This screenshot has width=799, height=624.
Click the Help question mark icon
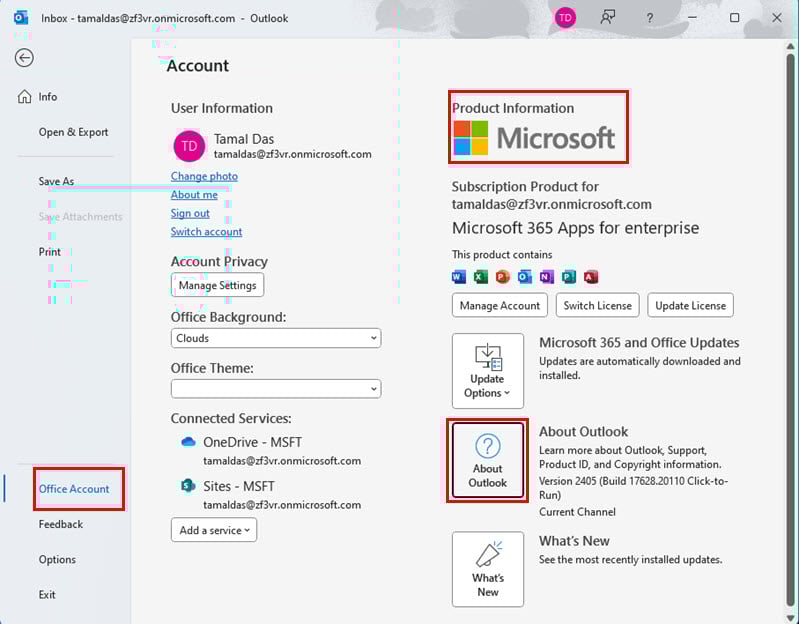tap(649, 18)
